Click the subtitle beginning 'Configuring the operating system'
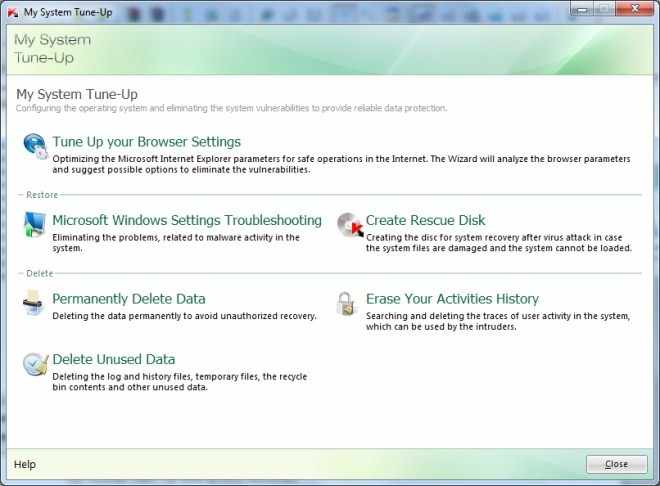The width and height of the screenshot is (660, 486). 232,109
